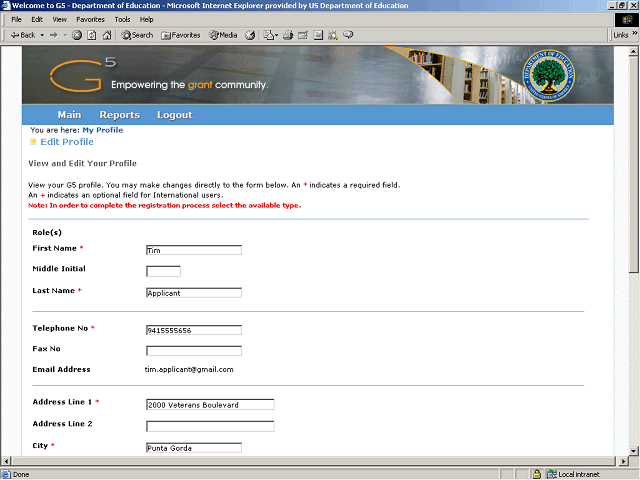
Task: Go back with the Back button
Action: (x=23, y=35)
